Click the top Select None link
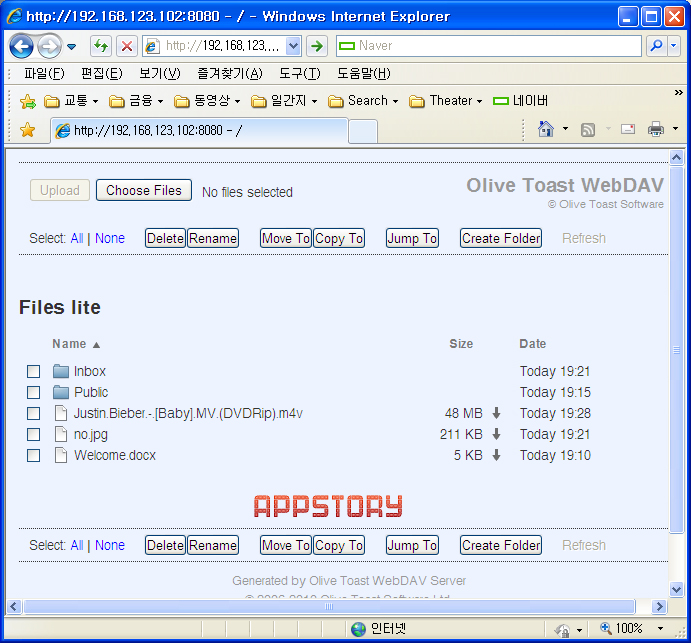The width and height of the screenshot is (691, 643). pyautogui.click(x=110, y=238)
